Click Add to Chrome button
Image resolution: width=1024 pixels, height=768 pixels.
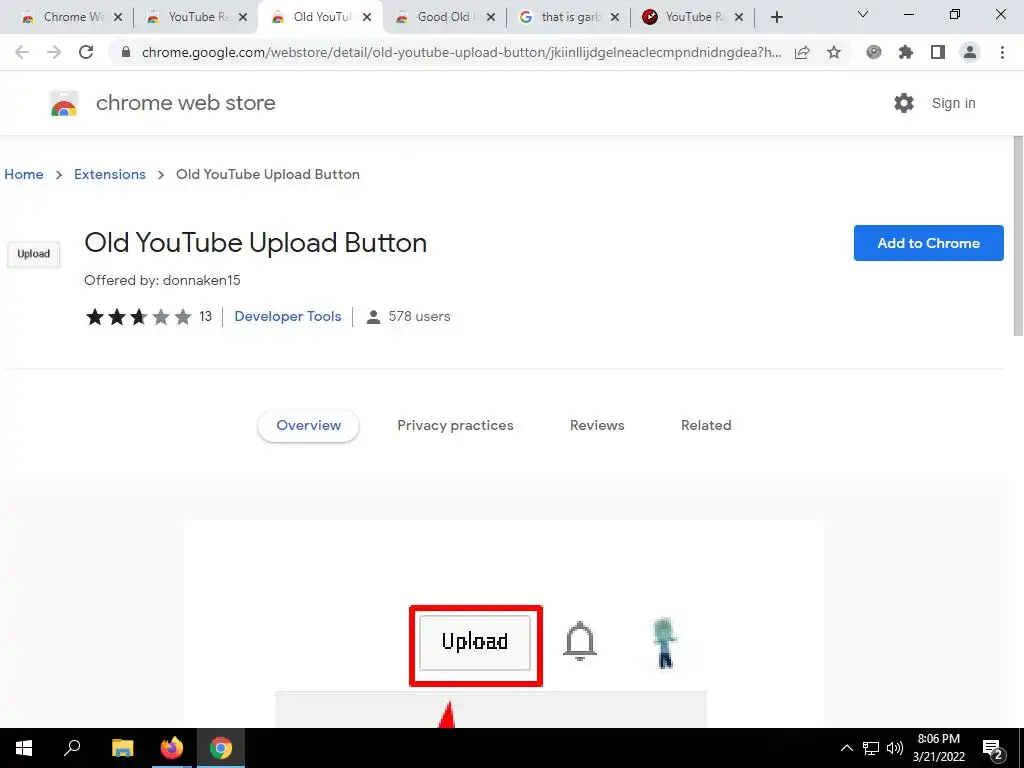[x=928, y=243]
